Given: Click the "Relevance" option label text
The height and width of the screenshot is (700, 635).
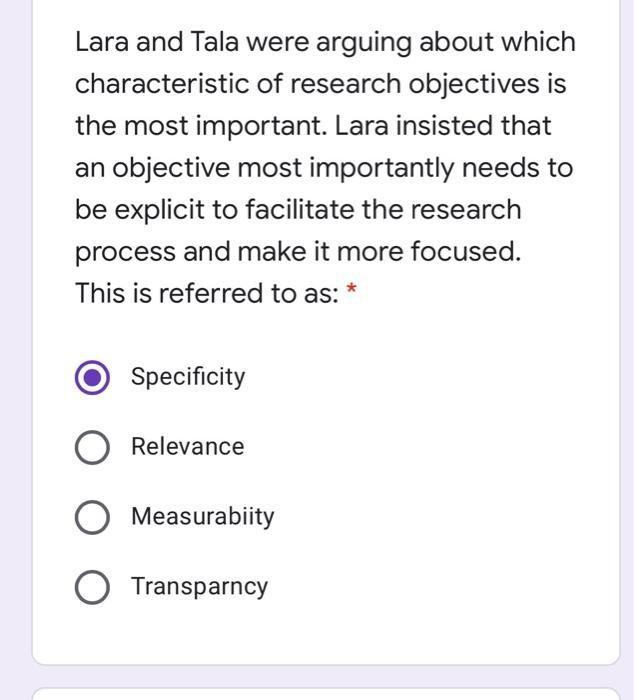Looking at the screenshot, I should point(187,447).
